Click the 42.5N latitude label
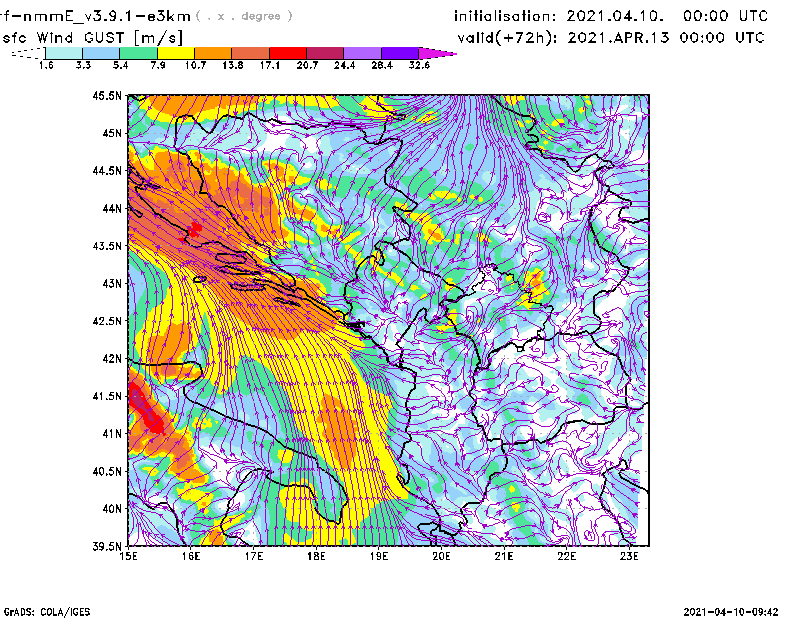Screen dimensions: 800x618 click(107, 321)
